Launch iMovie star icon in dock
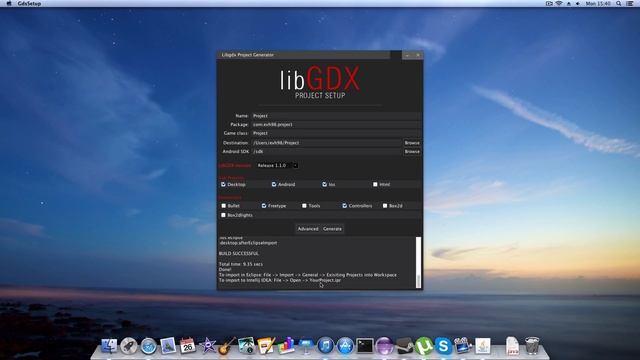The width and height of the screenshot is (640, 360). pos(207,346)
